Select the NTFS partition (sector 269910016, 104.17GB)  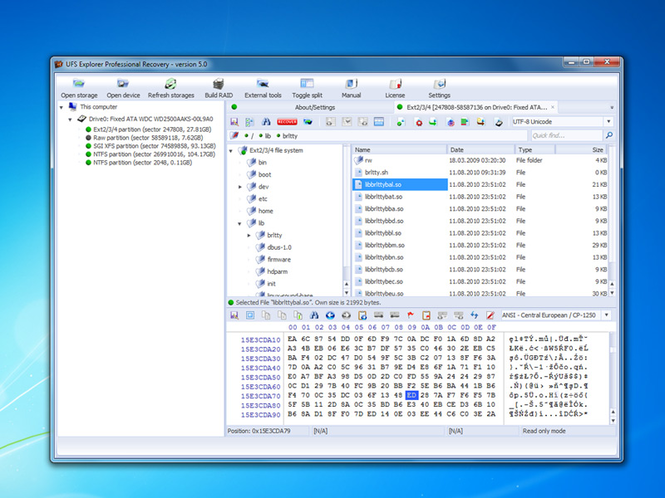(x=154, y=154)
